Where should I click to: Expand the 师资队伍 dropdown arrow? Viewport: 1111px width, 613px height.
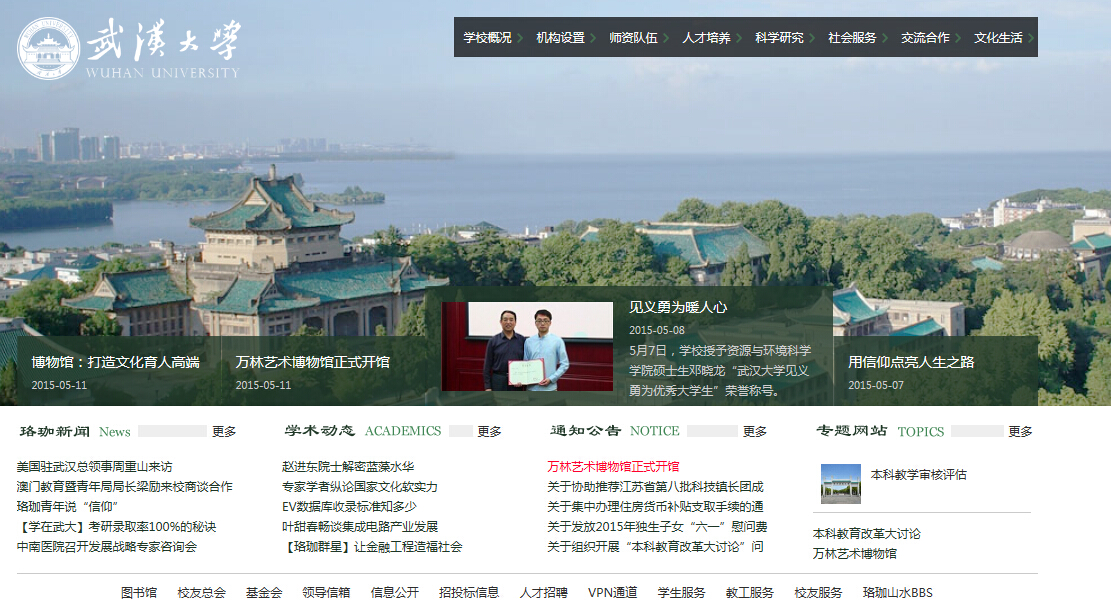pos(668,37)
